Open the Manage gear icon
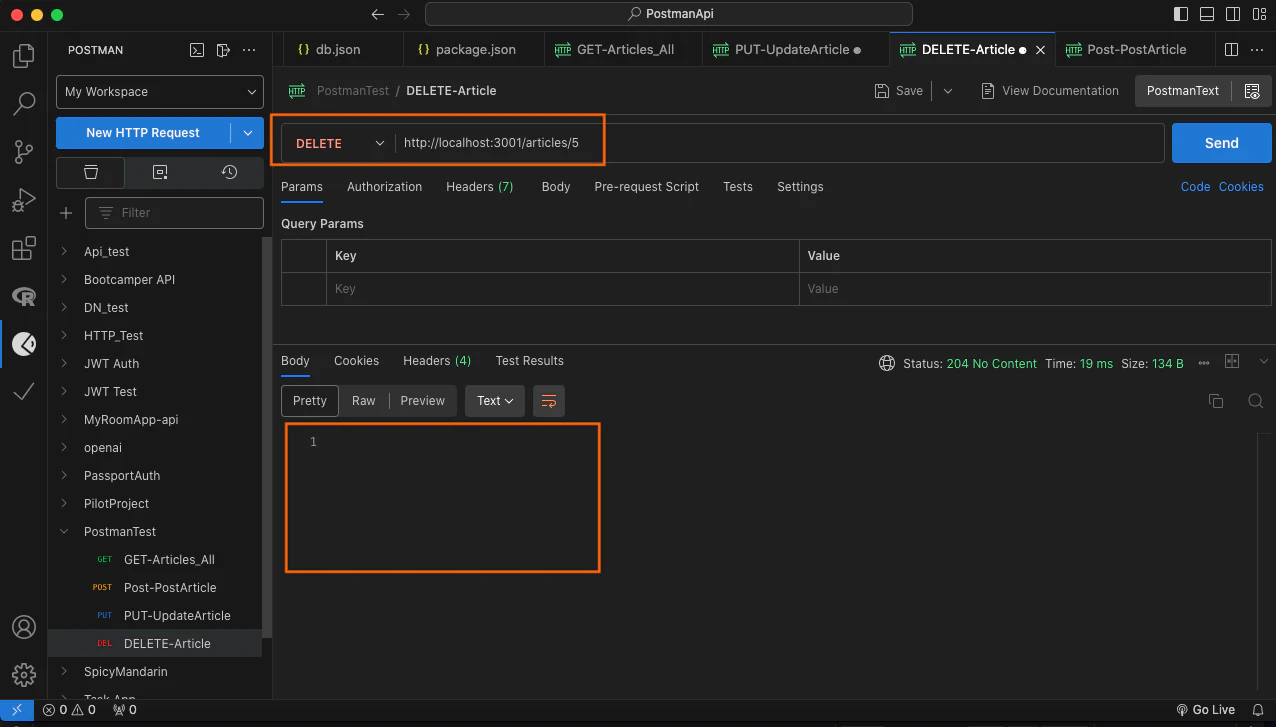 click(x=23, y=675)
